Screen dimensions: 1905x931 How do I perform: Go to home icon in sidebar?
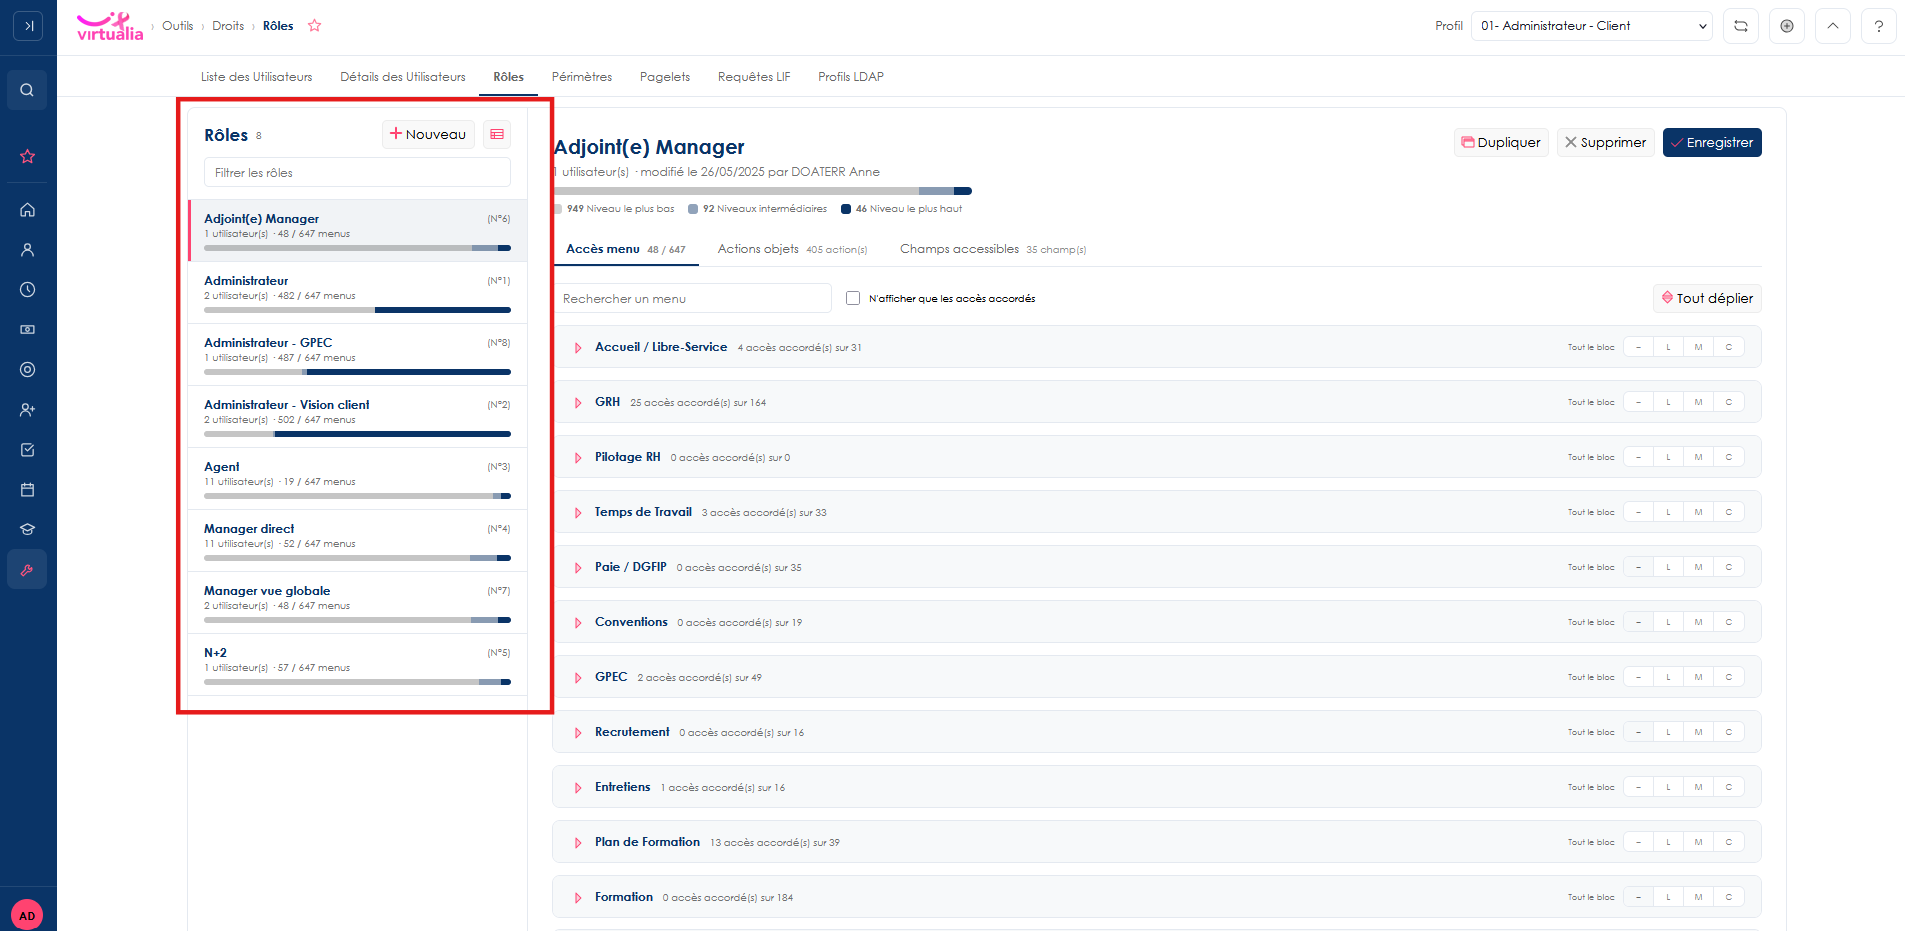coord(27,210)
